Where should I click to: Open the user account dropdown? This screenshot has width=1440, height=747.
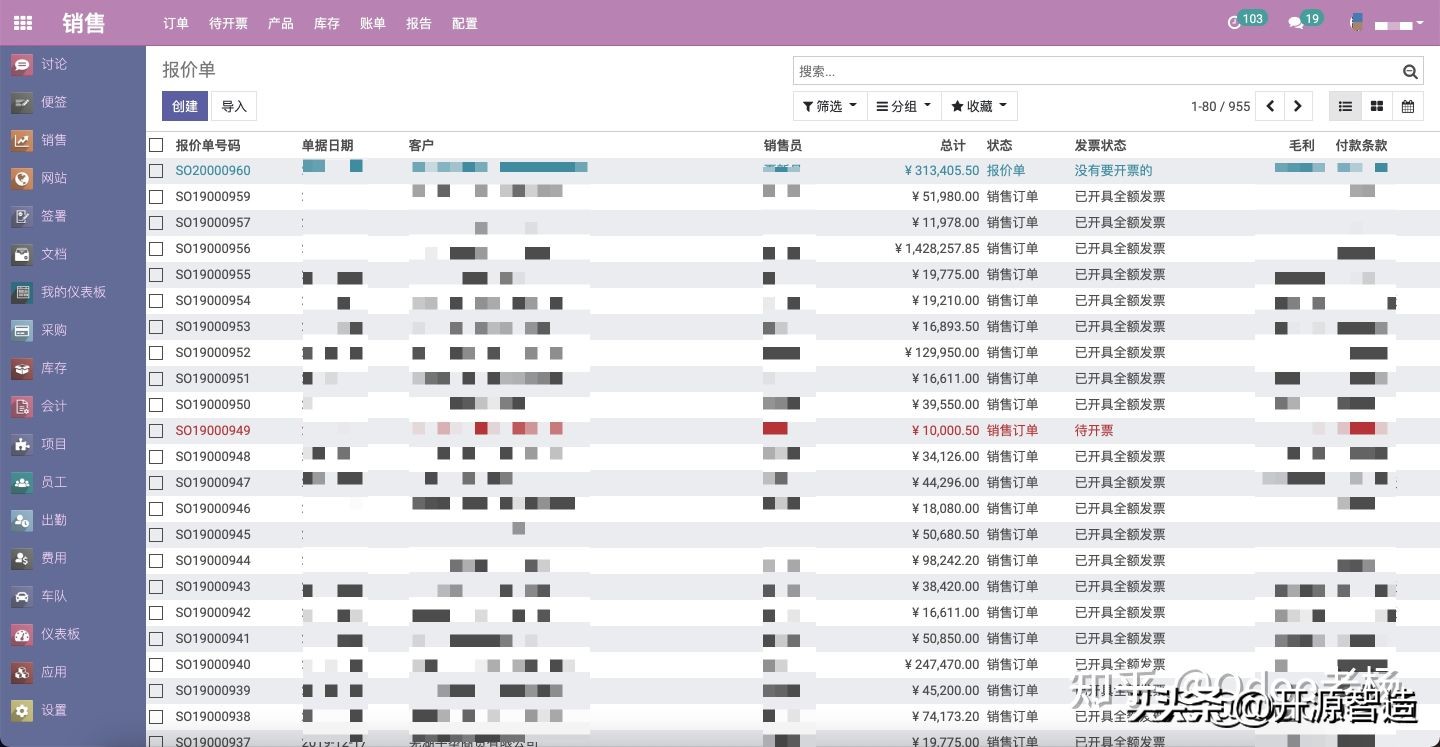(x=1386, y=23)
